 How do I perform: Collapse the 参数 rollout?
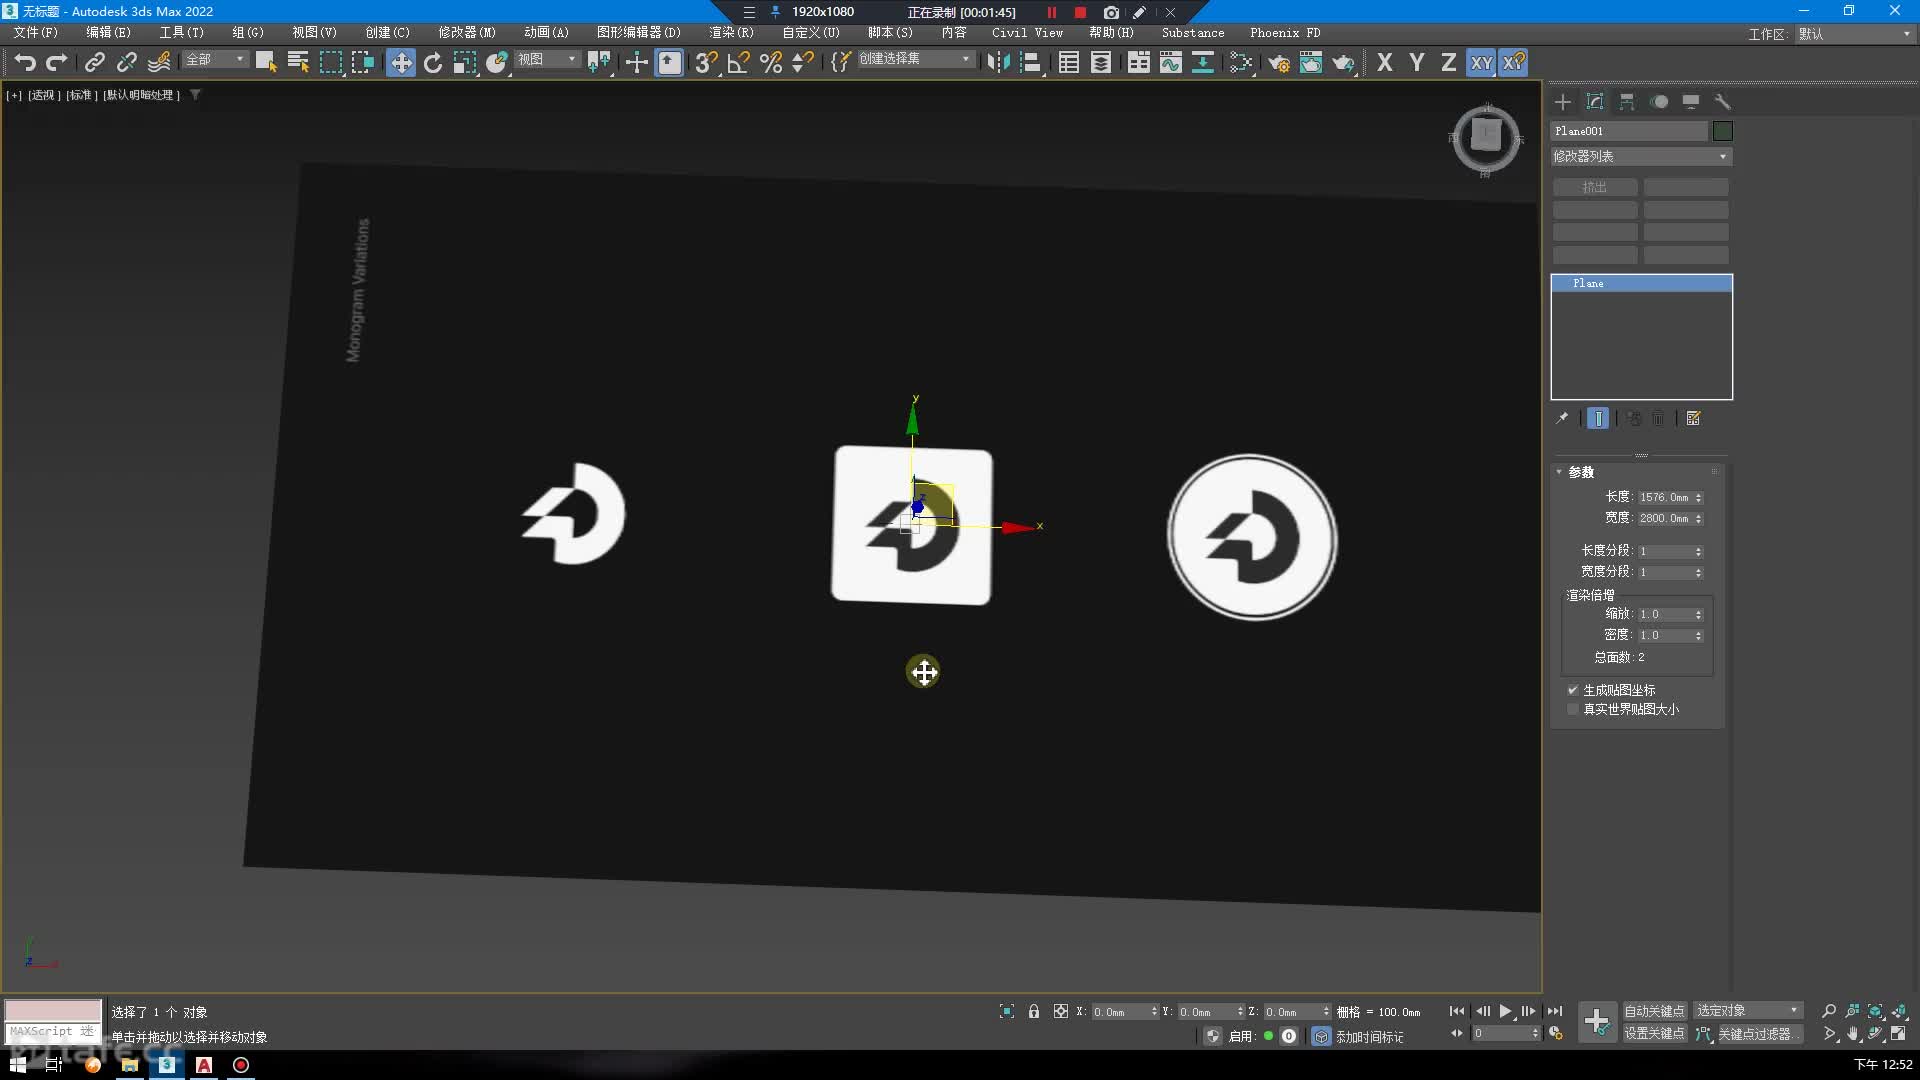(1580, 472)
